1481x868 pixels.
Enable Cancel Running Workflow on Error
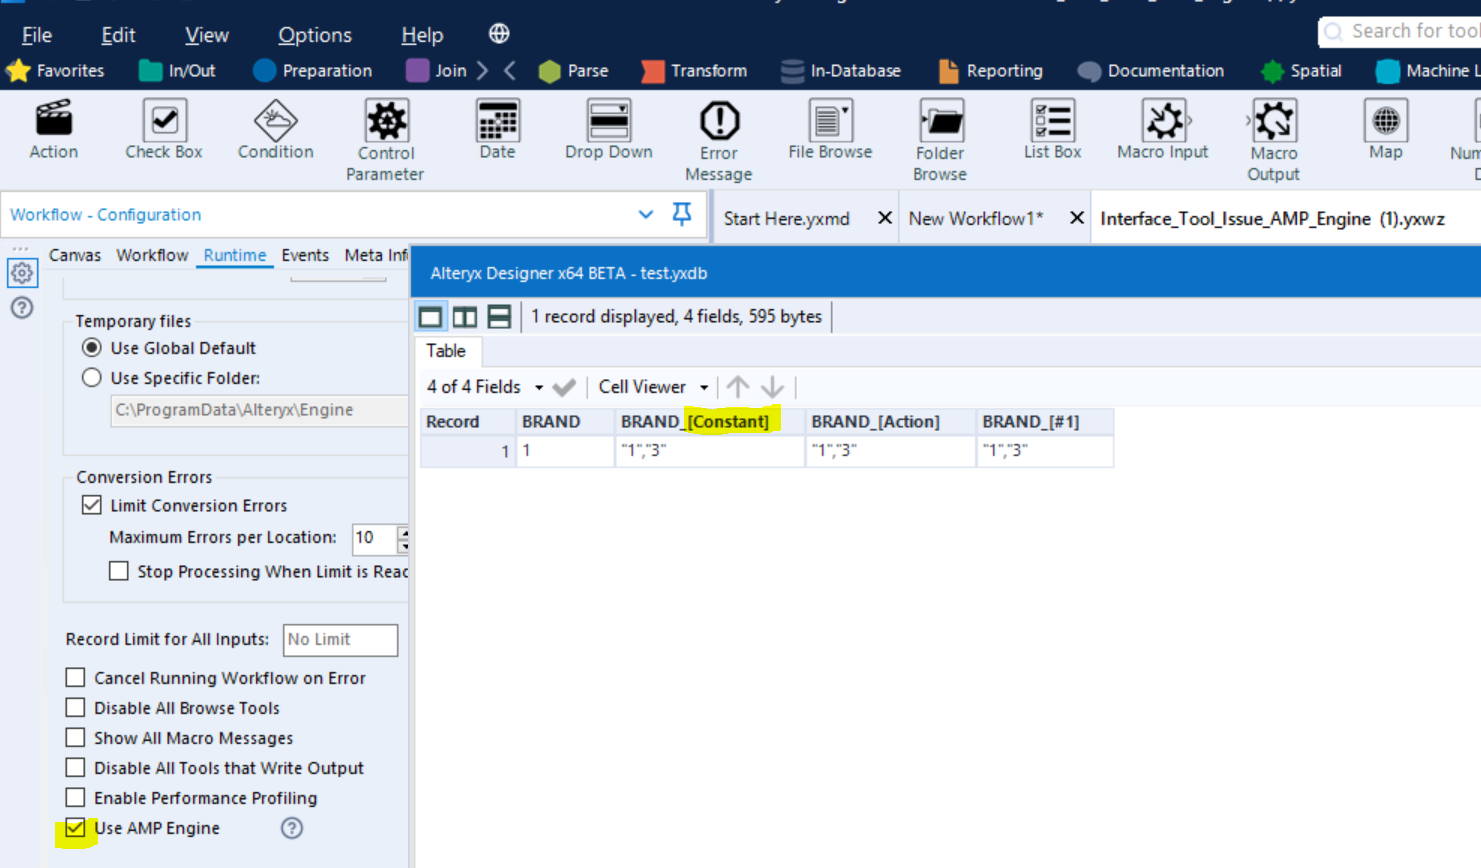[x=75, y=678]
